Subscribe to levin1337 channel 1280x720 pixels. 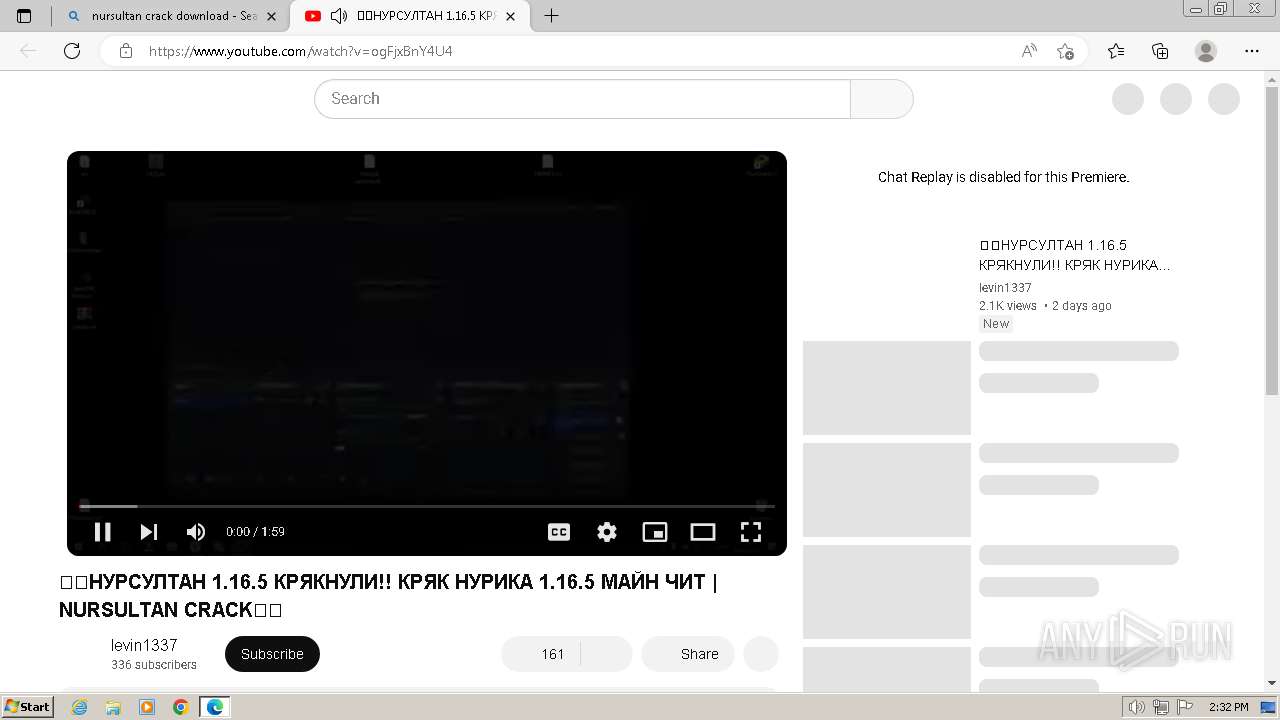click(272, 654)
